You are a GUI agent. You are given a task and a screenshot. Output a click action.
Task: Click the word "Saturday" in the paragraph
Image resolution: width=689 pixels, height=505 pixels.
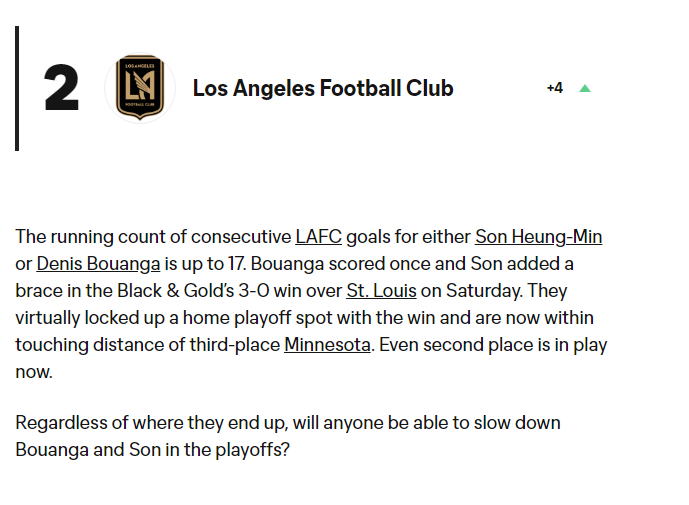486,292
